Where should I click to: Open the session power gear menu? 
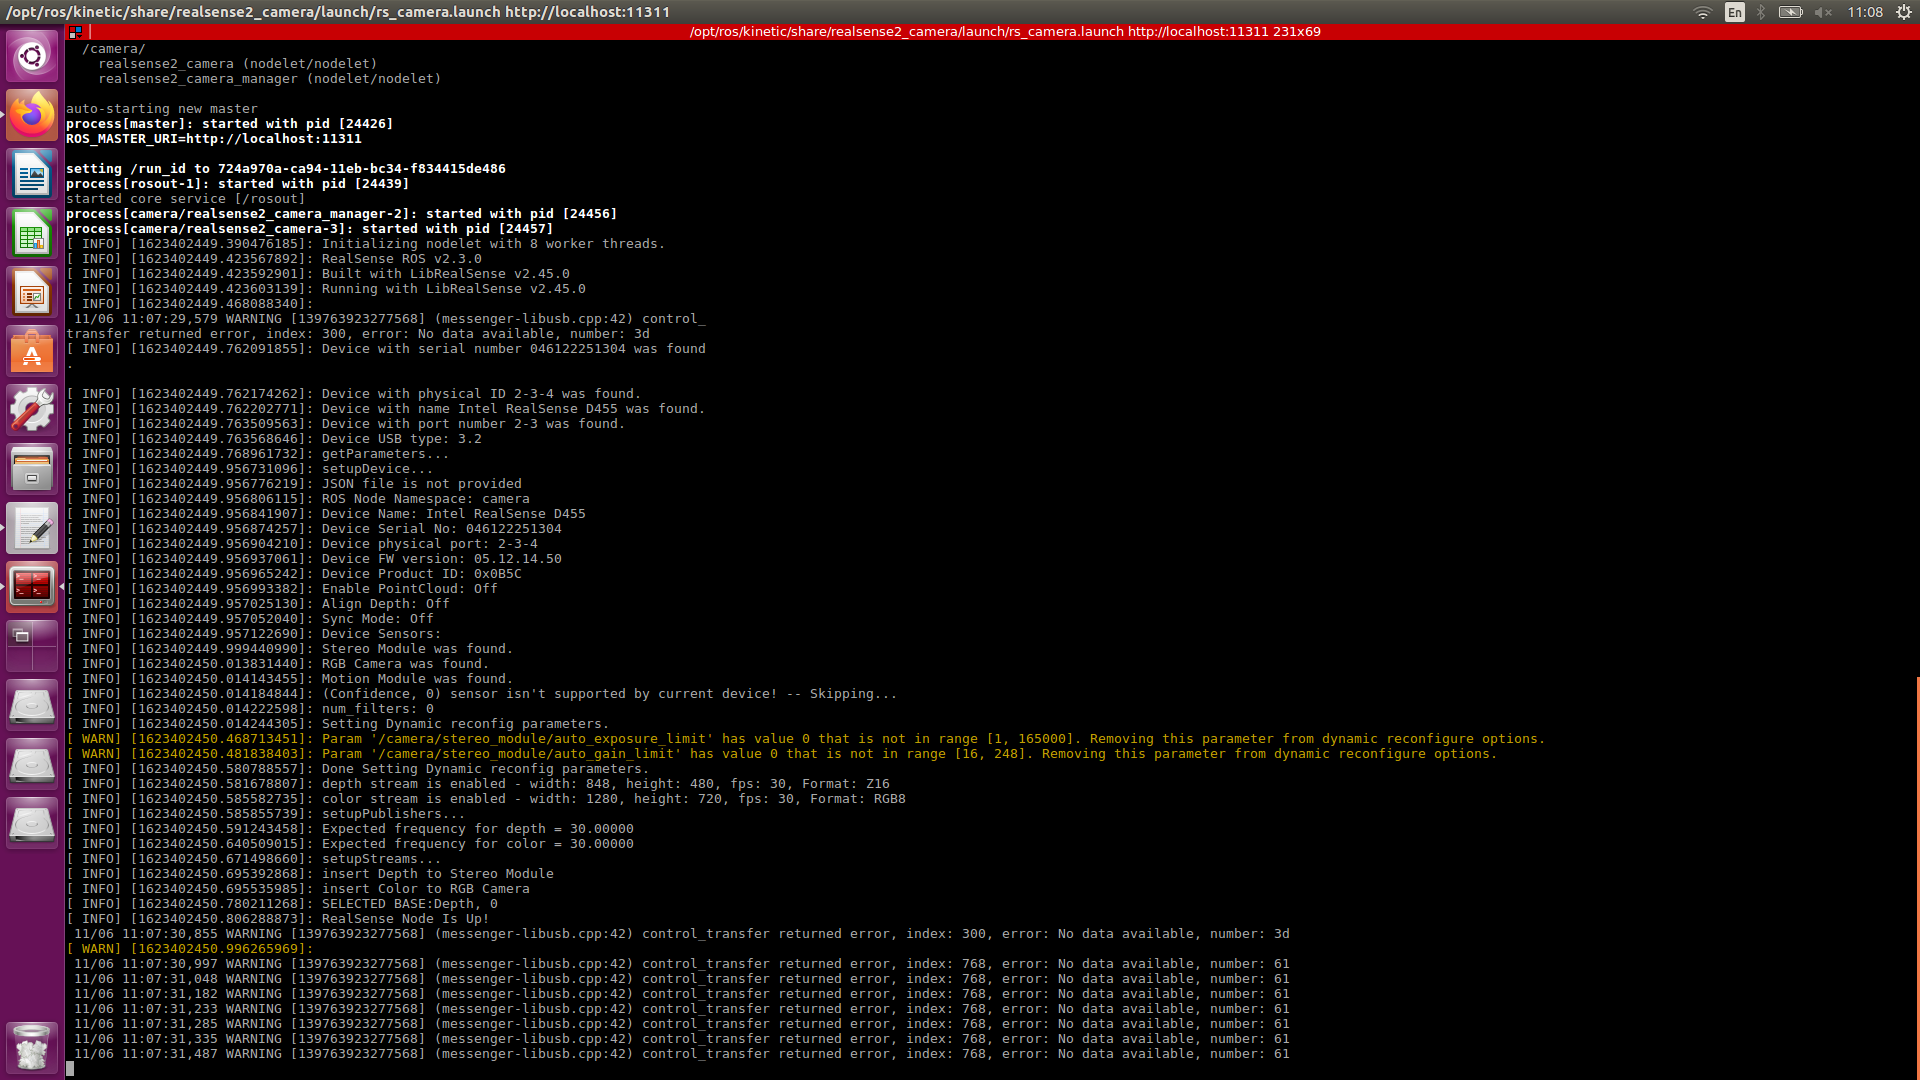coord(1904,12)
